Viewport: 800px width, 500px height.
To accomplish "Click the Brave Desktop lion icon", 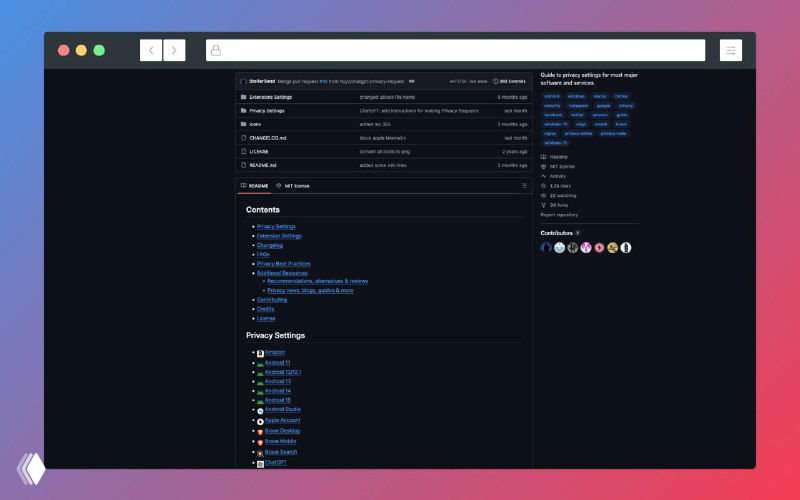I will [260, 431].
